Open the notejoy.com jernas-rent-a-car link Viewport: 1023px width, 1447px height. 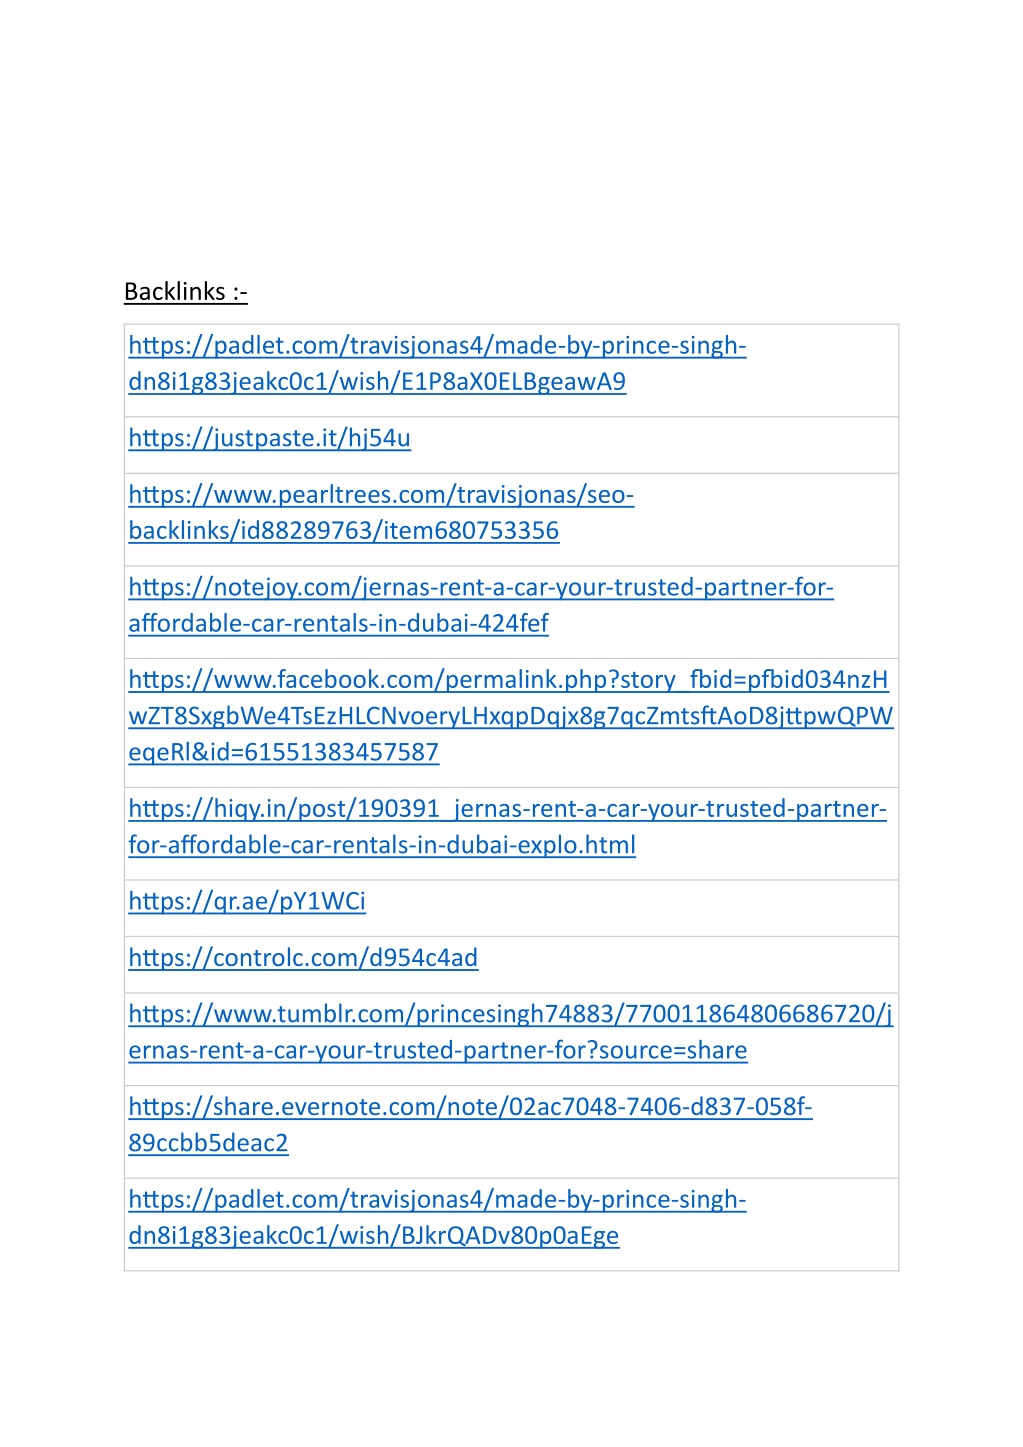(x=481, y=605)
